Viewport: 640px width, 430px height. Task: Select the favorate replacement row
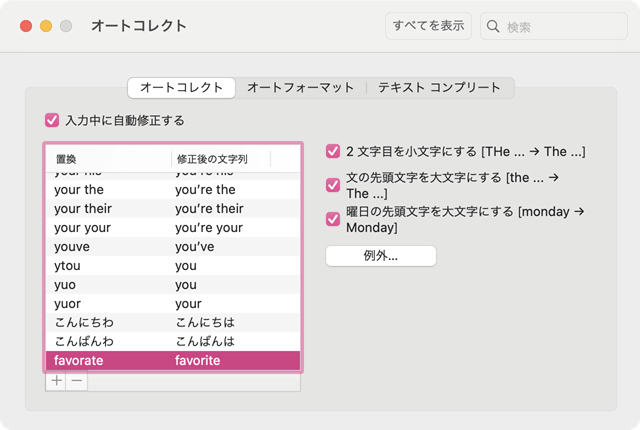pos(172,360)
